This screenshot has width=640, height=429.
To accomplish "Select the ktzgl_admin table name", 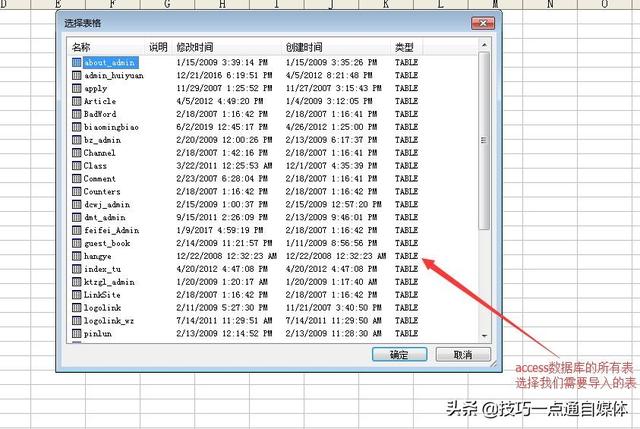I will pyautogui.click(x=109, y=282).
